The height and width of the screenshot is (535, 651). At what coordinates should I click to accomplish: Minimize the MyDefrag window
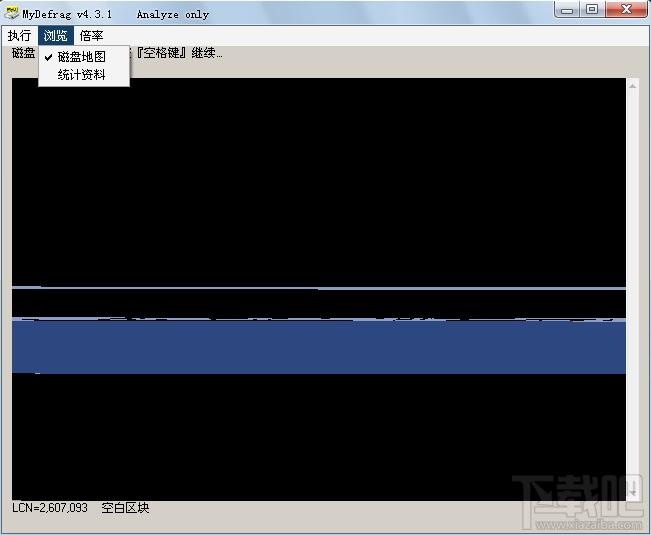(x=567, y=9)
